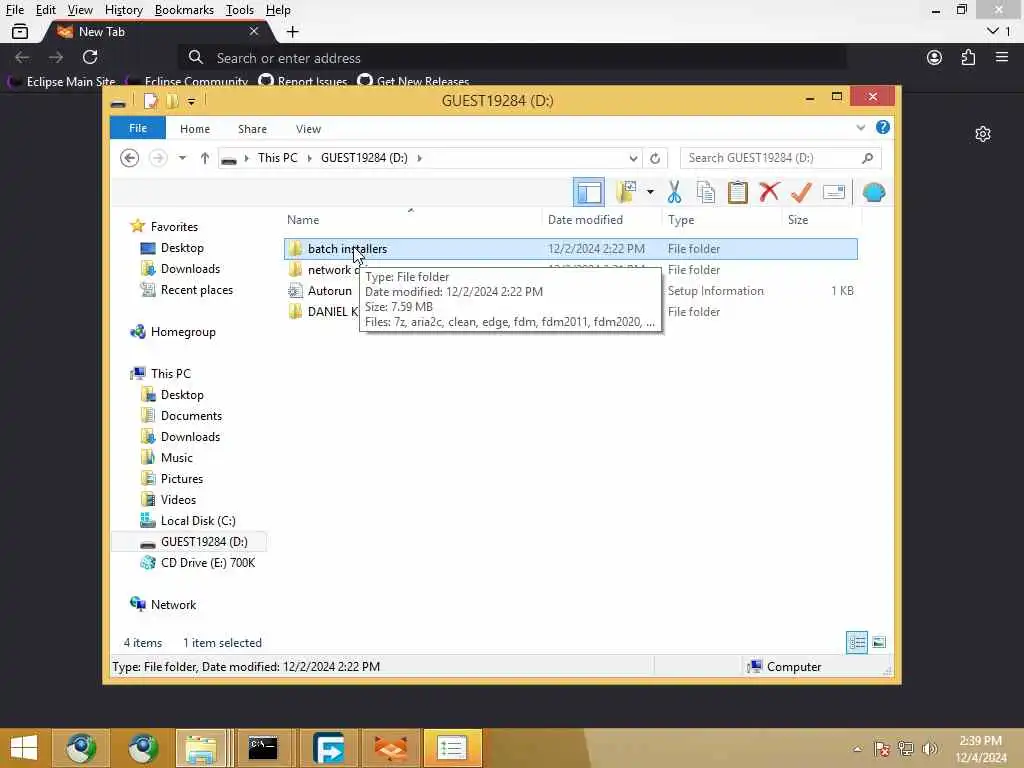Open quick access toolbar customize dropdown
The height and width of the screenshot is (768, 1024).
pos(191,101)
